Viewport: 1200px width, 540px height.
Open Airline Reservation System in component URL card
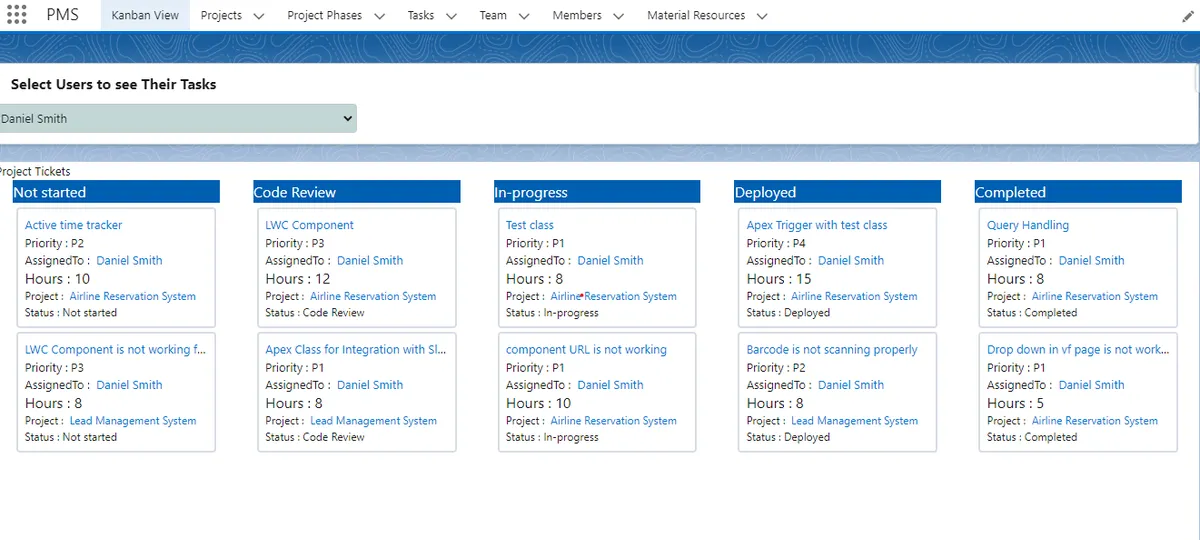pos(614,421)
